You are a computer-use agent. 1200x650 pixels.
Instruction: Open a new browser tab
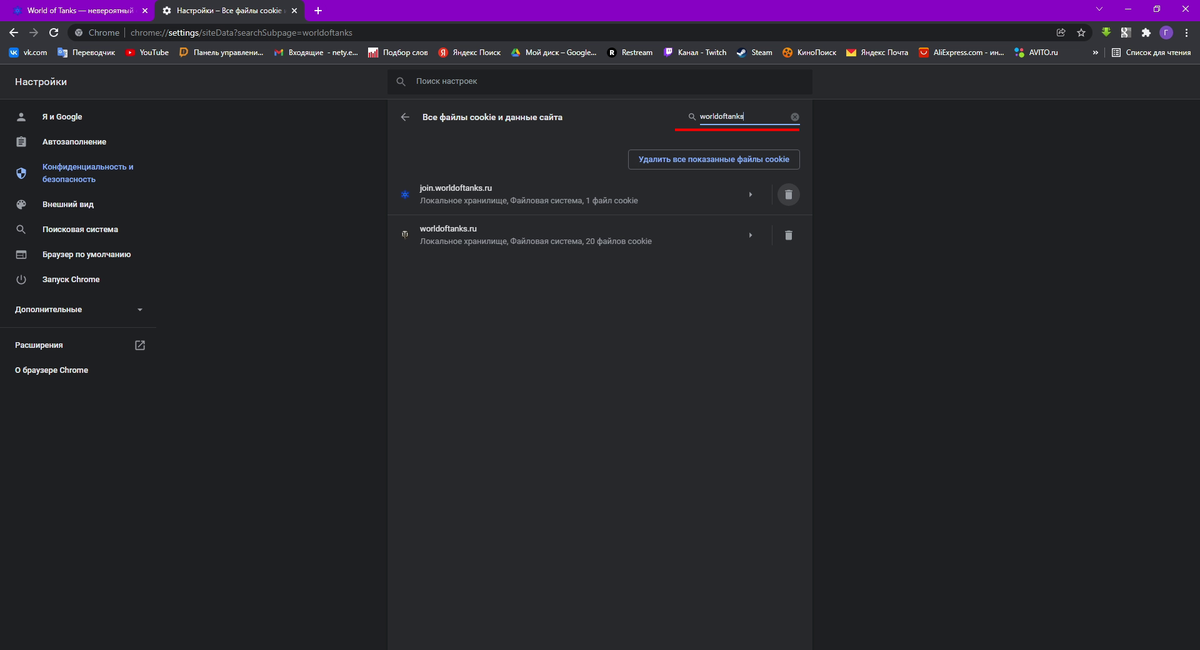coord(318,10)
